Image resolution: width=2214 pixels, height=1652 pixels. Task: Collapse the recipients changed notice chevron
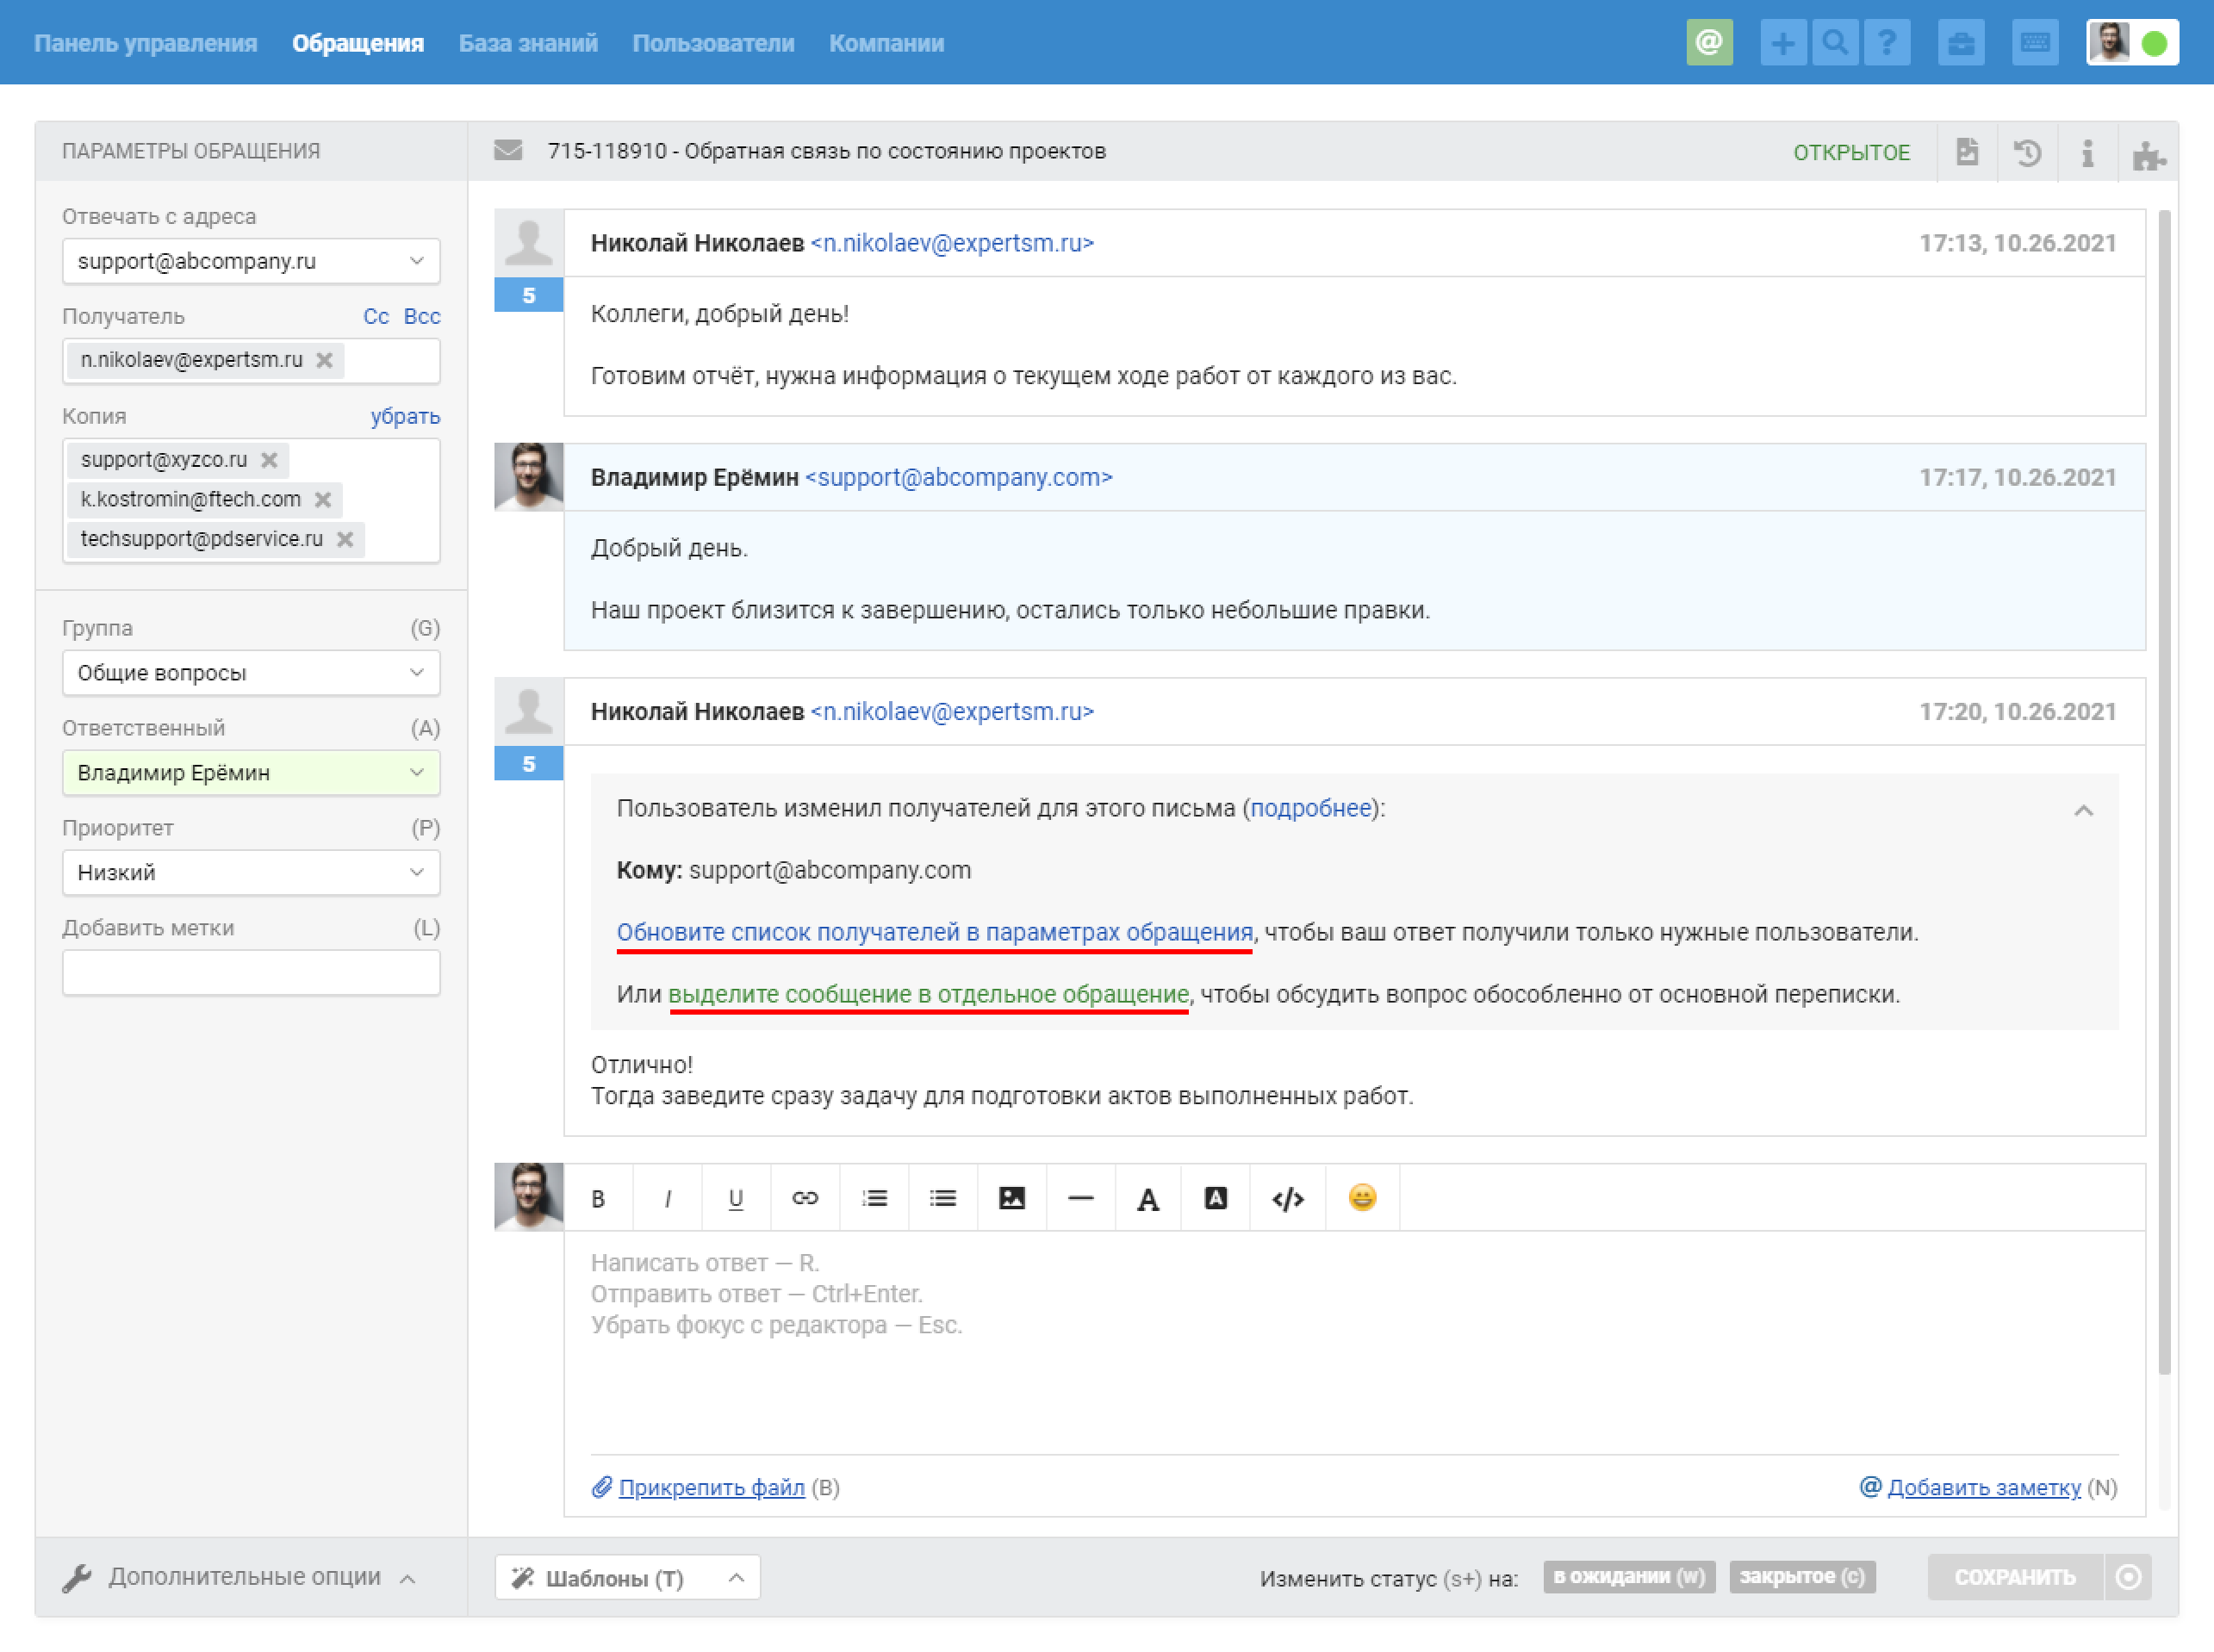click(2083, 810)
